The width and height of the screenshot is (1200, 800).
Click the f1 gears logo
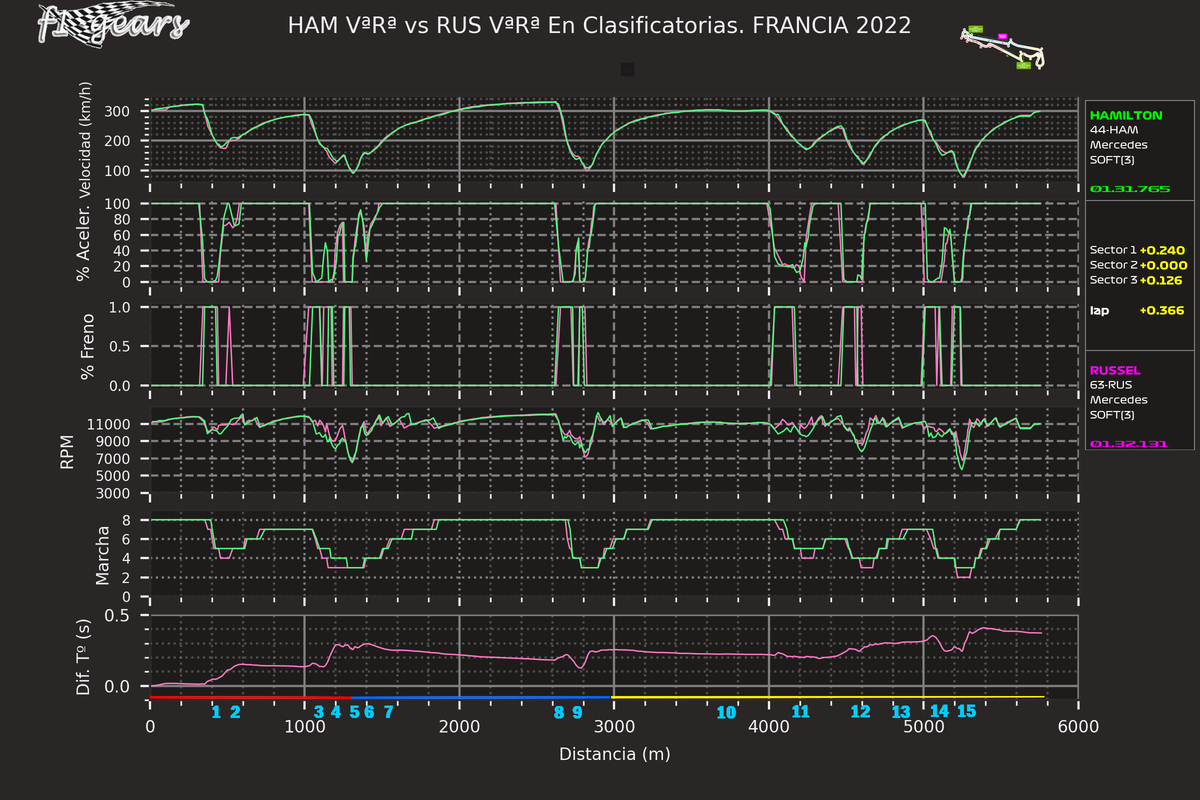point(112,24)
